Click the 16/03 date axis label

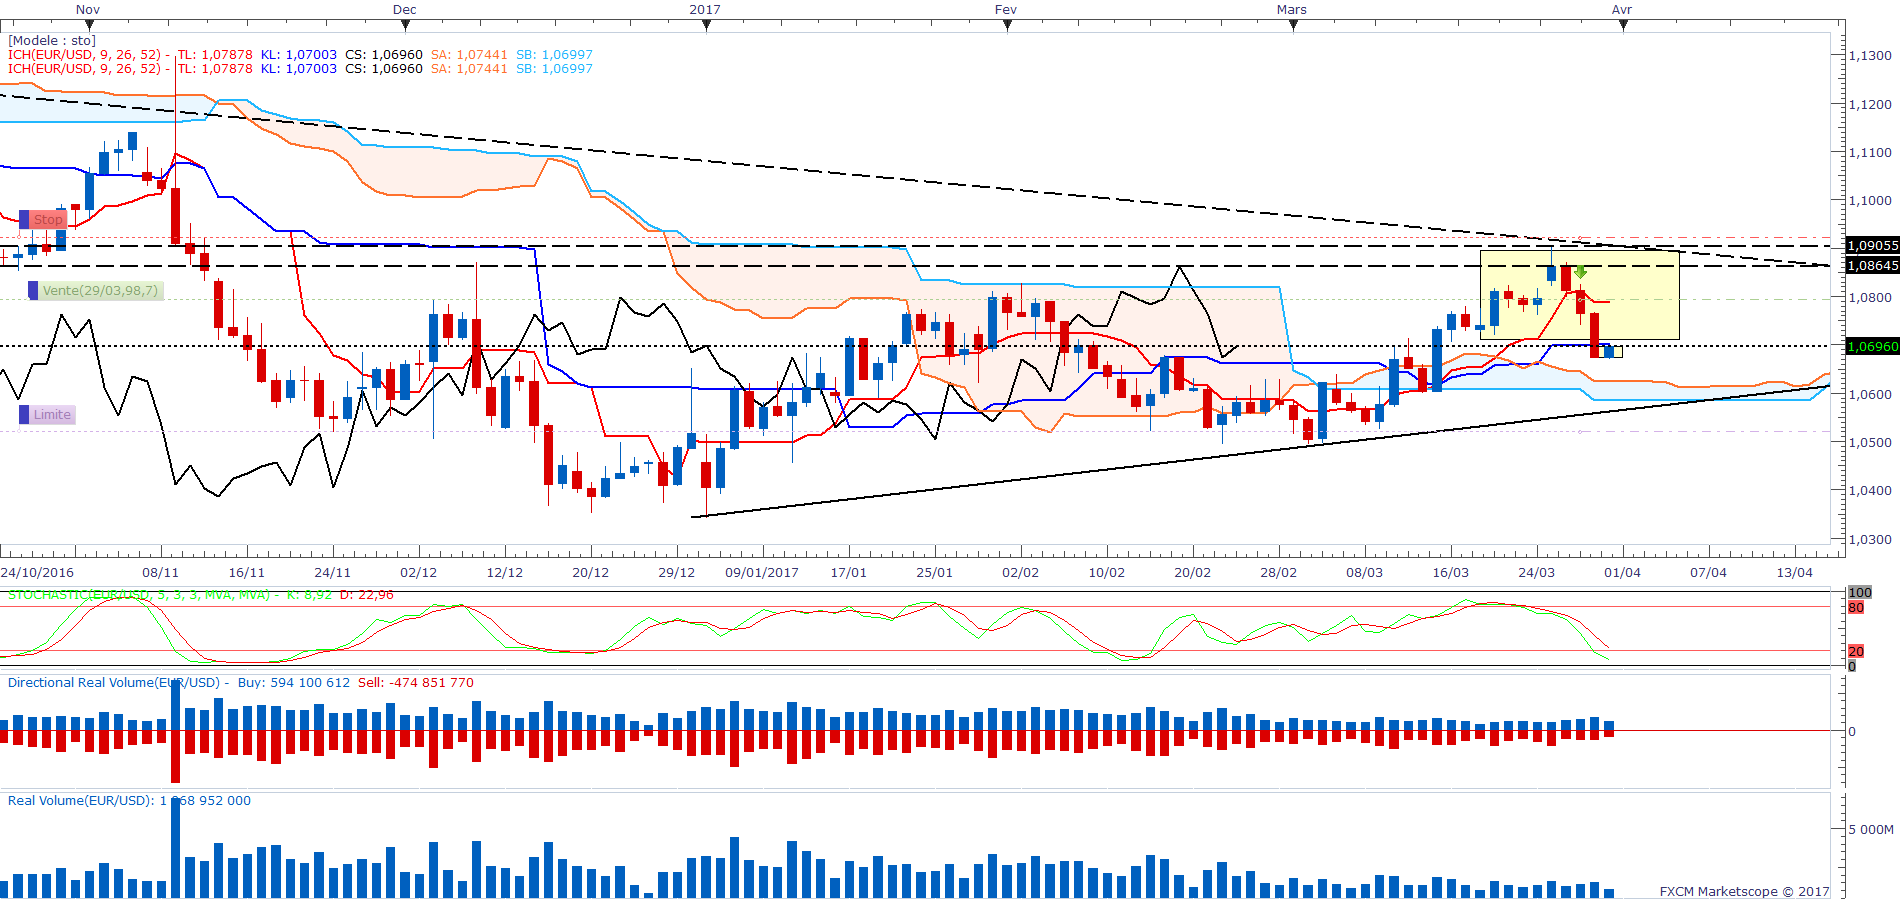1451,573
